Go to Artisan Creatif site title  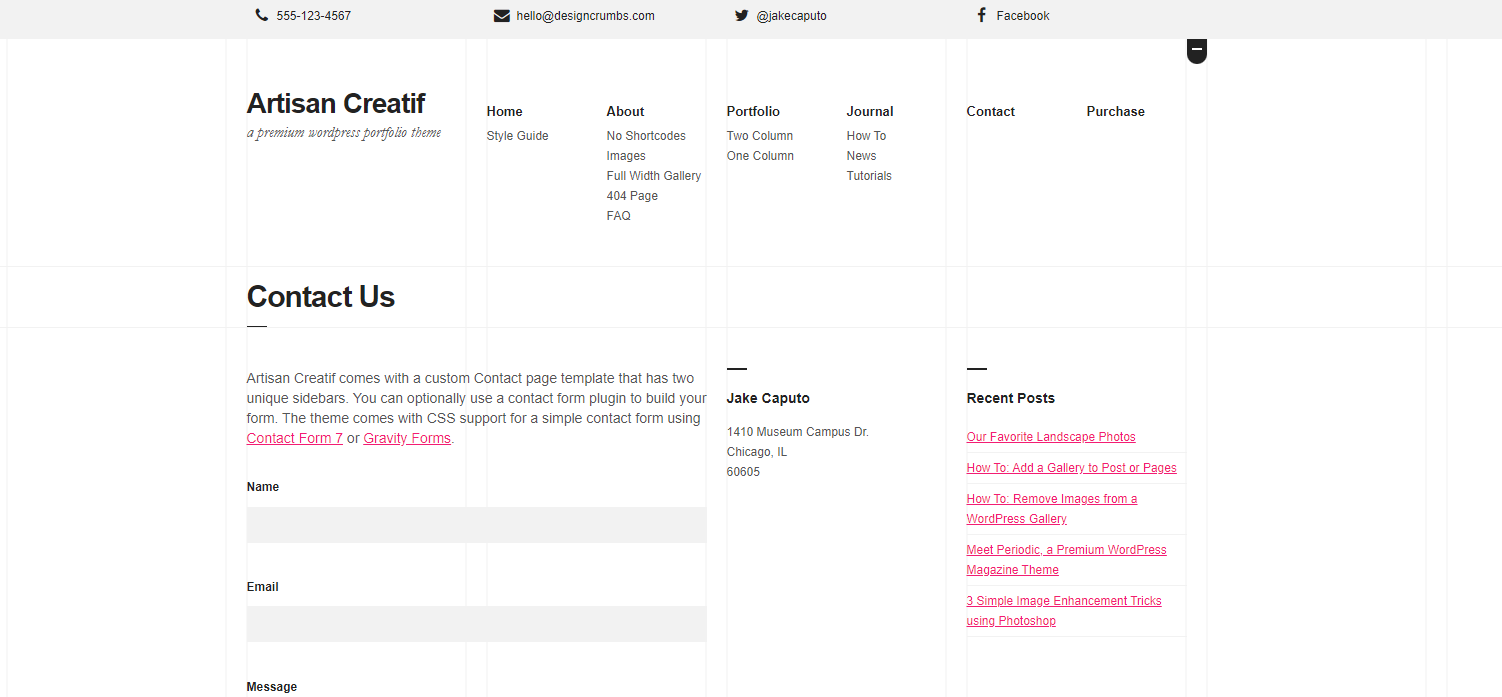point(336,103)
